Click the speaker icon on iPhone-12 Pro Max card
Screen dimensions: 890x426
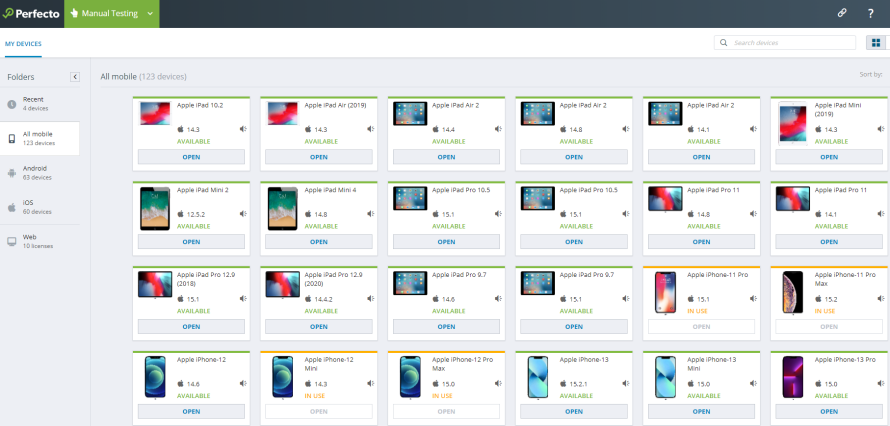[x=498, y=383]
